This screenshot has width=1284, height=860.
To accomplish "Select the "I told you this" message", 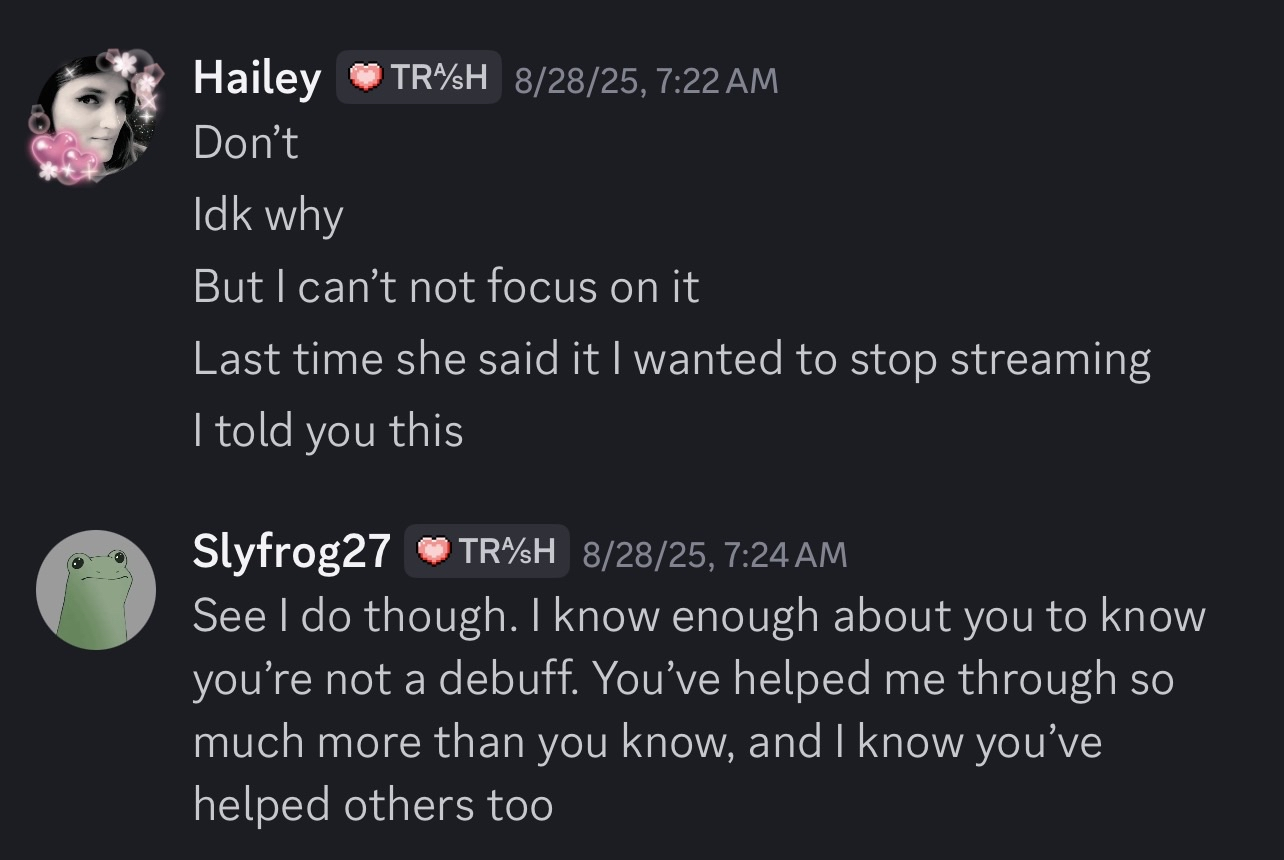I will pos(328,431).
